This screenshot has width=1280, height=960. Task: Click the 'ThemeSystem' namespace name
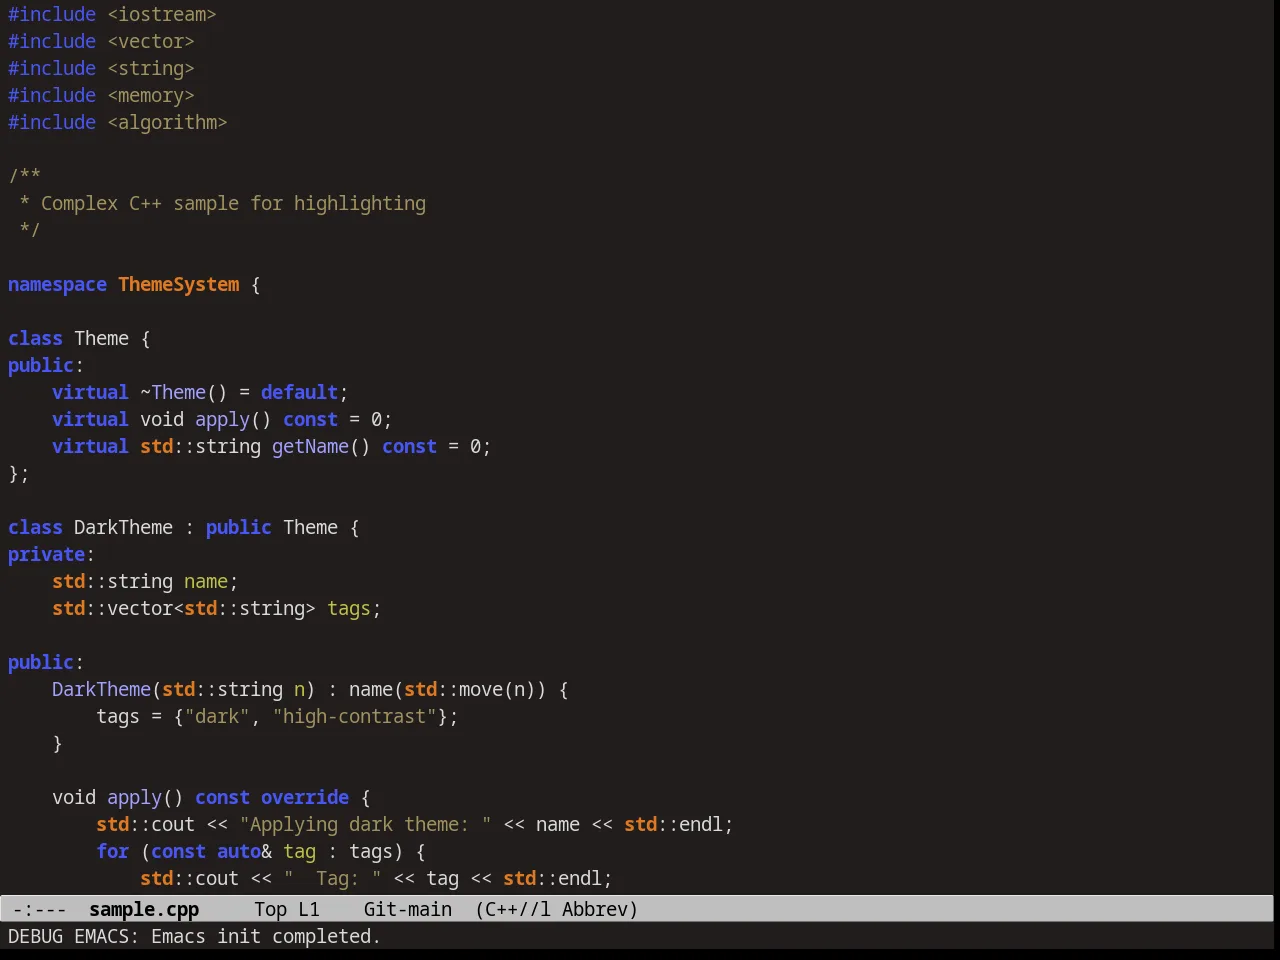[x=179, y=284]
